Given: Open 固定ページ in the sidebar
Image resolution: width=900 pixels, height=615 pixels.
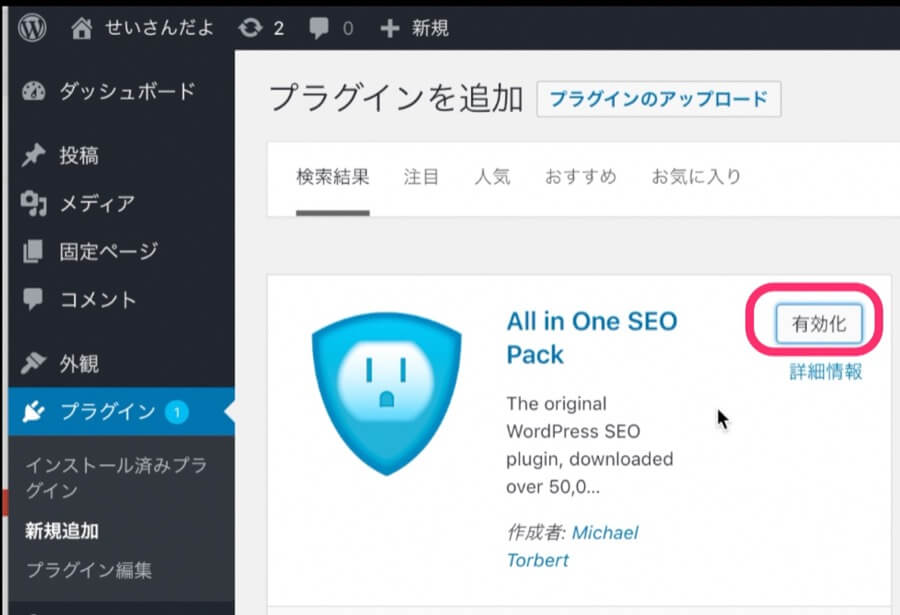Looking at the screenshot, I should (107, 251).
